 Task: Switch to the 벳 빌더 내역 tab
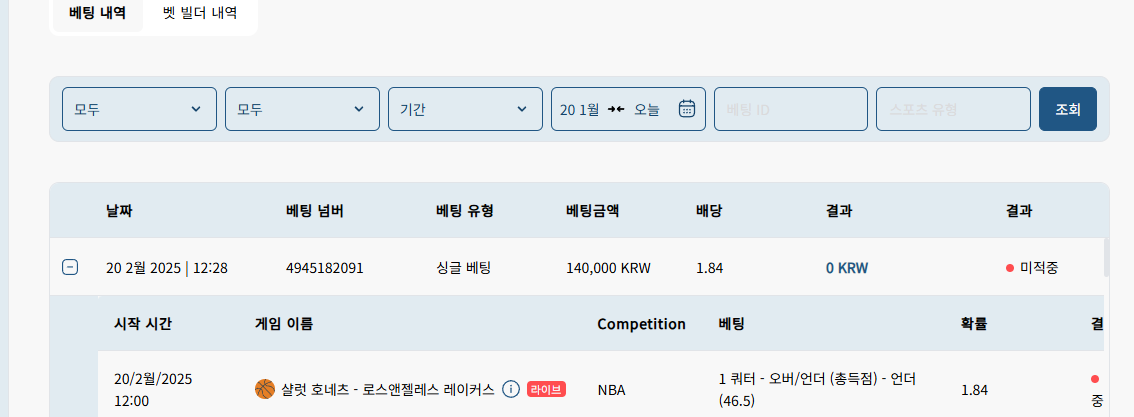pos(200,13)
